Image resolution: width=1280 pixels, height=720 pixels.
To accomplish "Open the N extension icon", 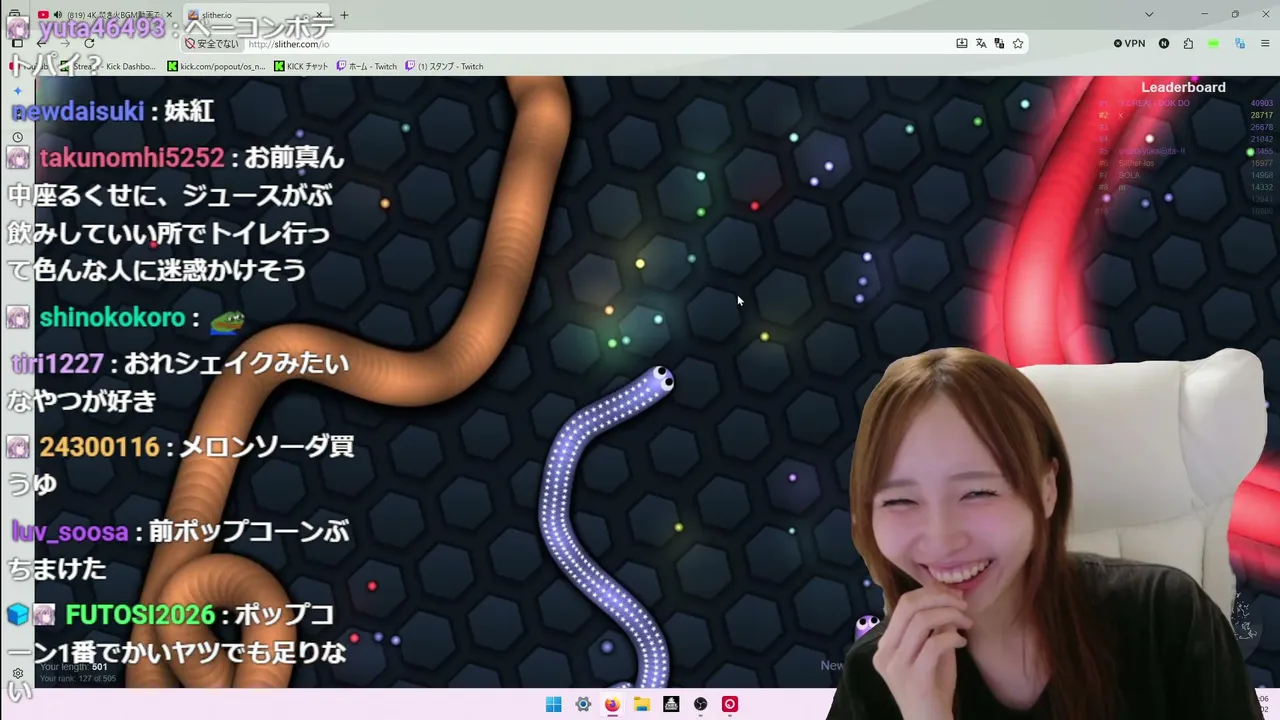I will click(x=1164, y=44).
